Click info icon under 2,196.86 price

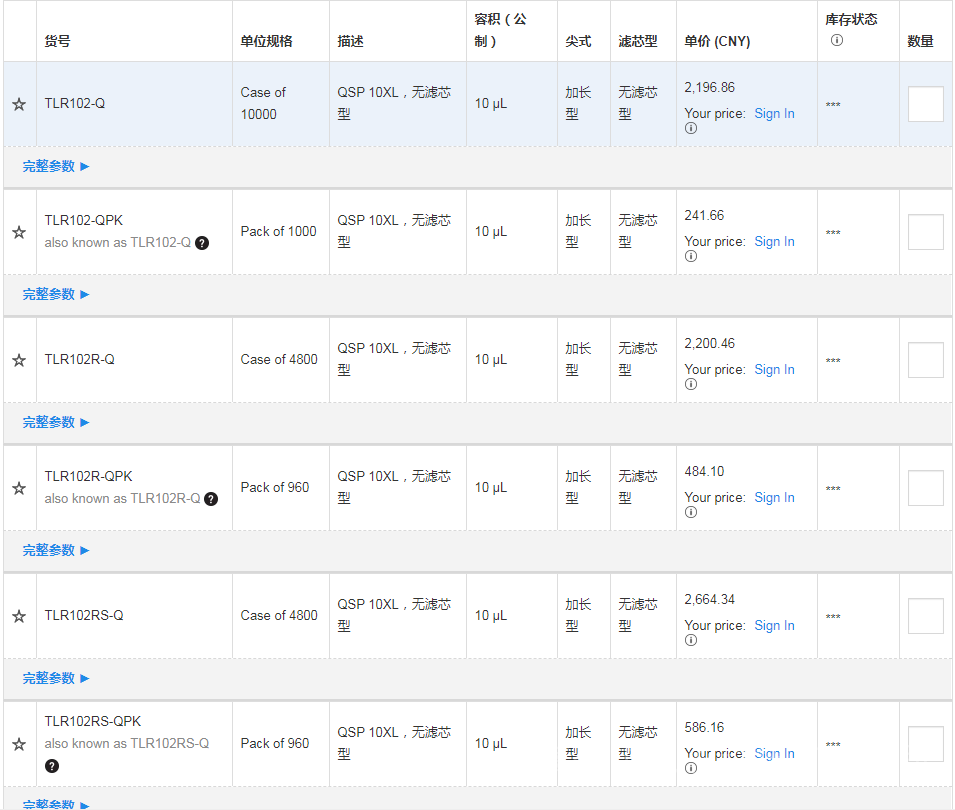click(690, 128)
